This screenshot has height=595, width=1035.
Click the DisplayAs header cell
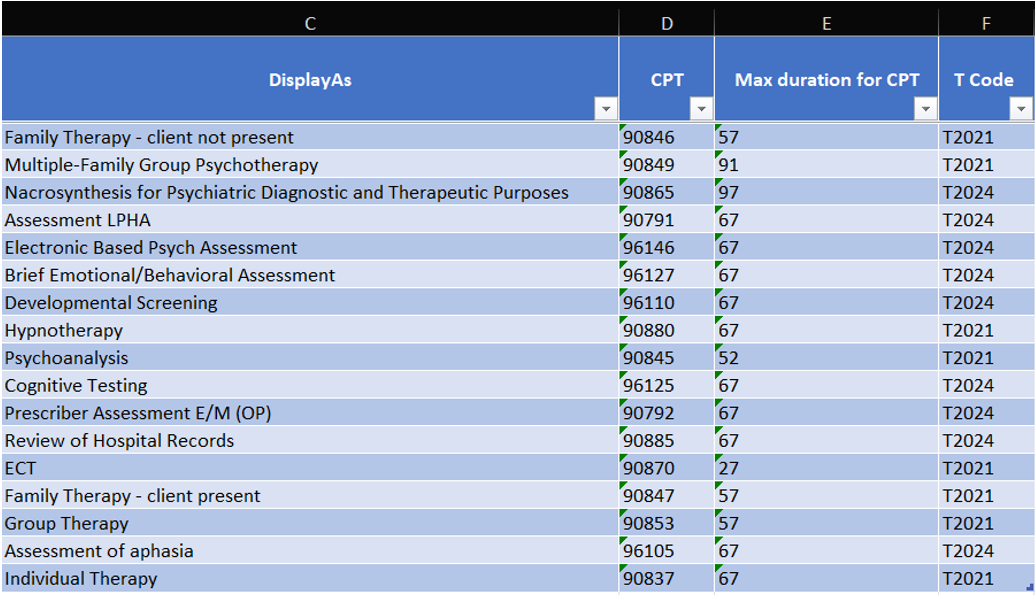pyautogui.click(x=310, y=79)
